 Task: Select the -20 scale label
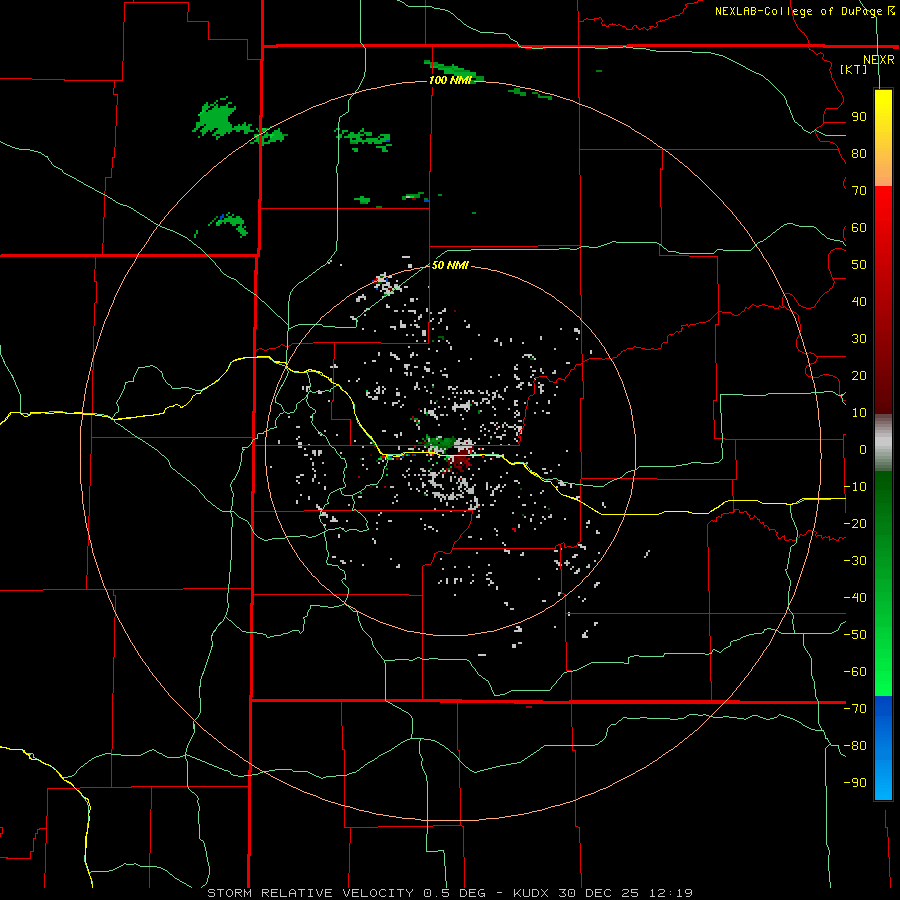tap(855, 524)
